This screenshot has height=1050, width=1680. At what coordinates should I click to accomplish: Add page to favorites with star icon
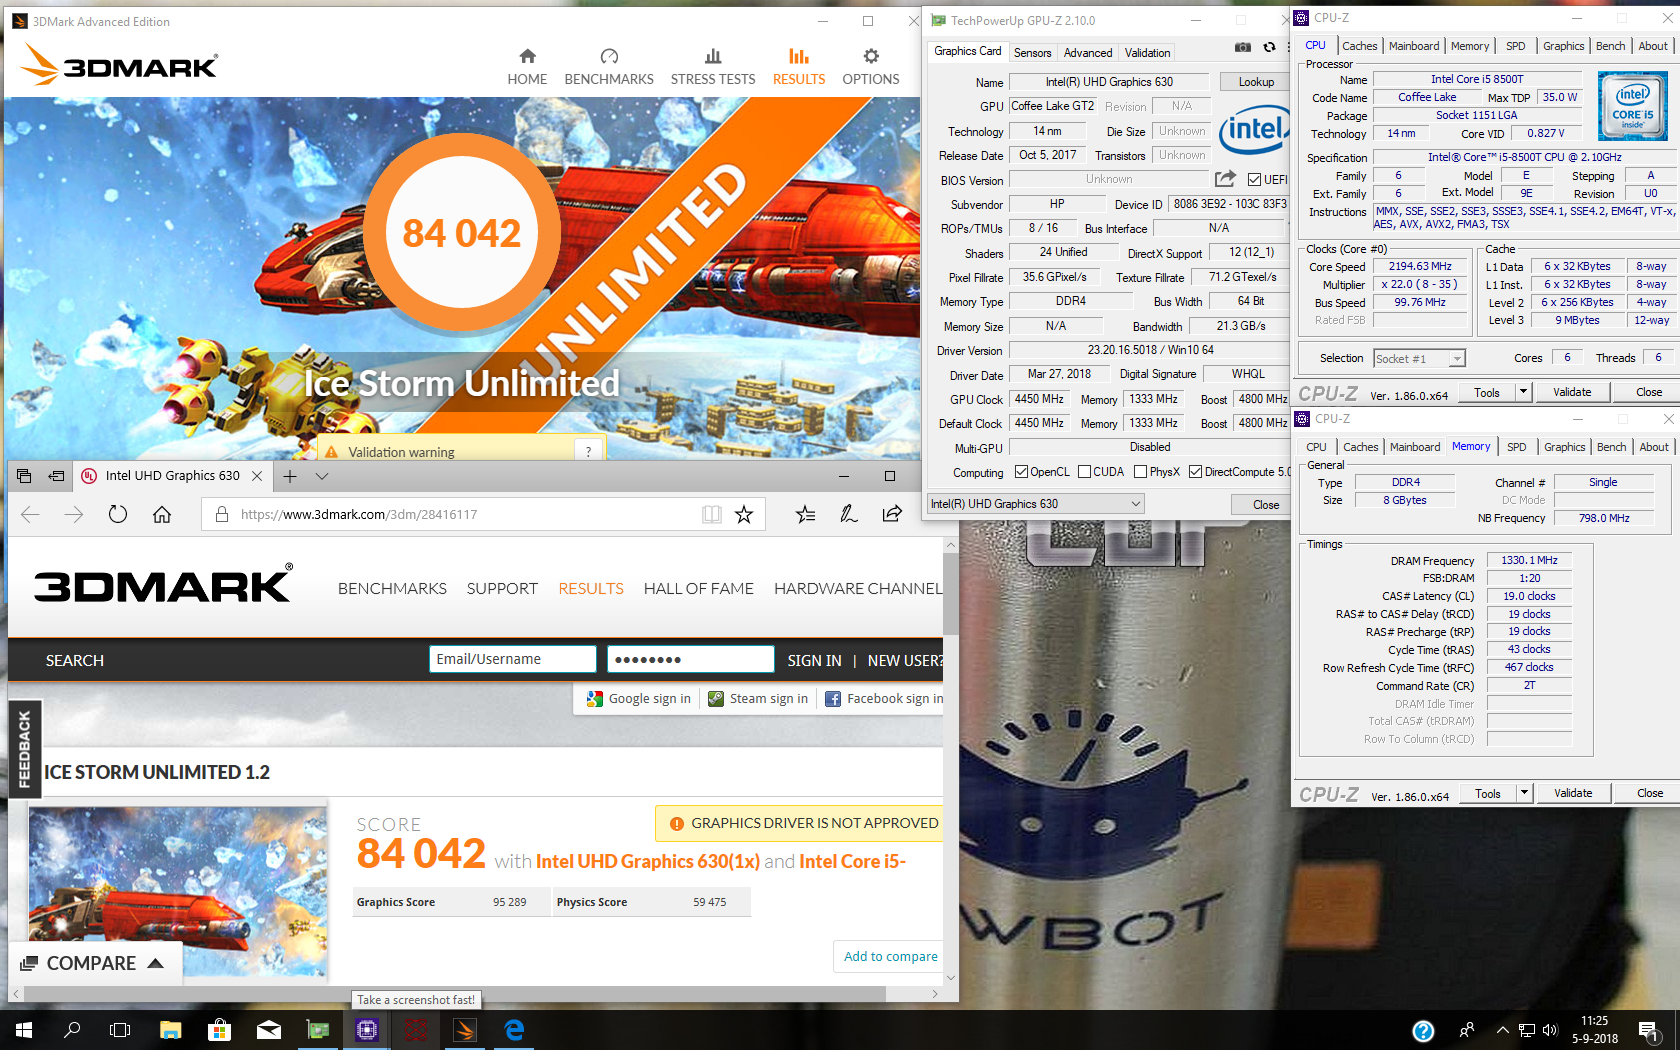(x=744, y=514)
